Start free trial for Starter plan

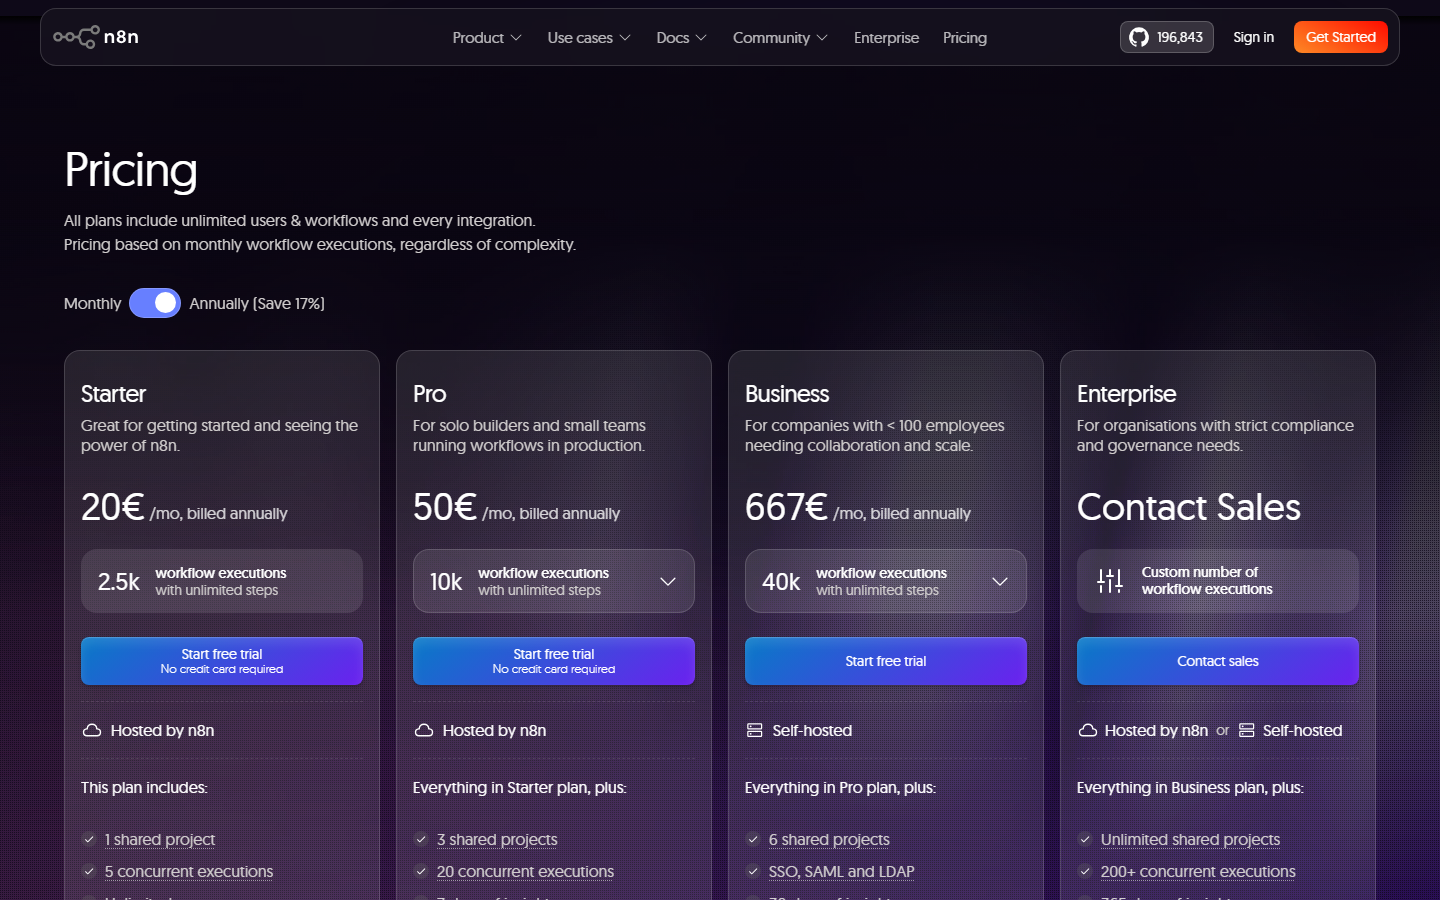coord(222,661)
